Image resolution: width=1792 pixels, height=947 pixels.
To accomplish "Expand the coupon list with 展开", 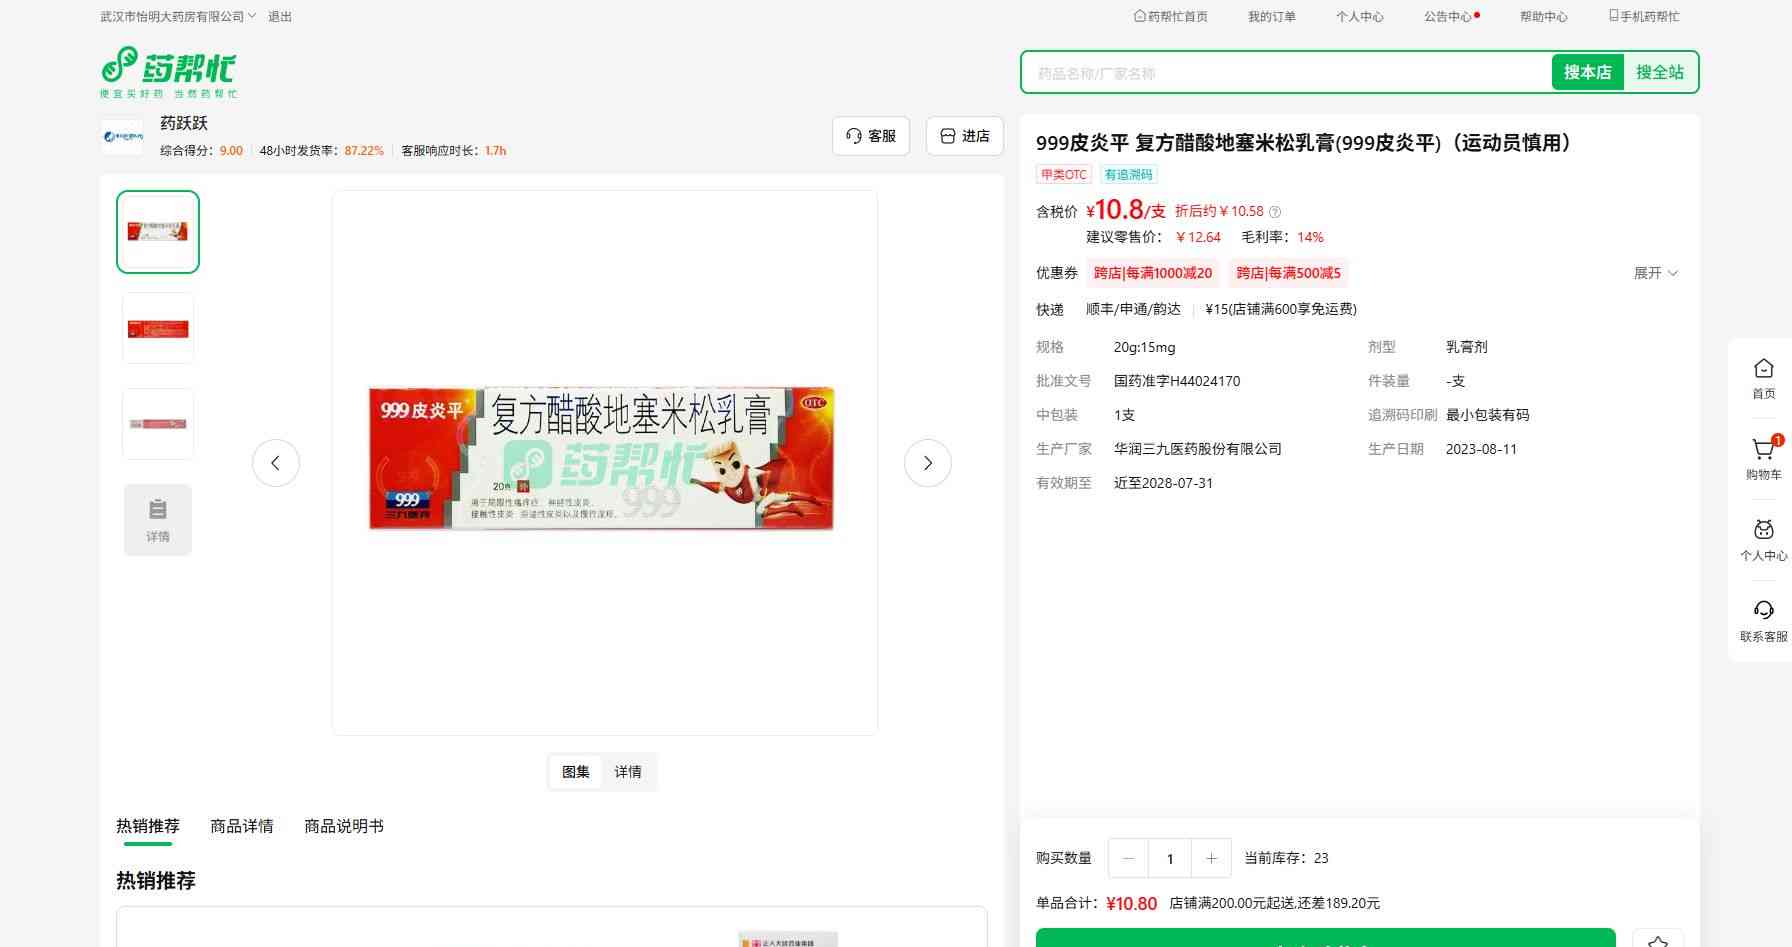I will 1655,273.
